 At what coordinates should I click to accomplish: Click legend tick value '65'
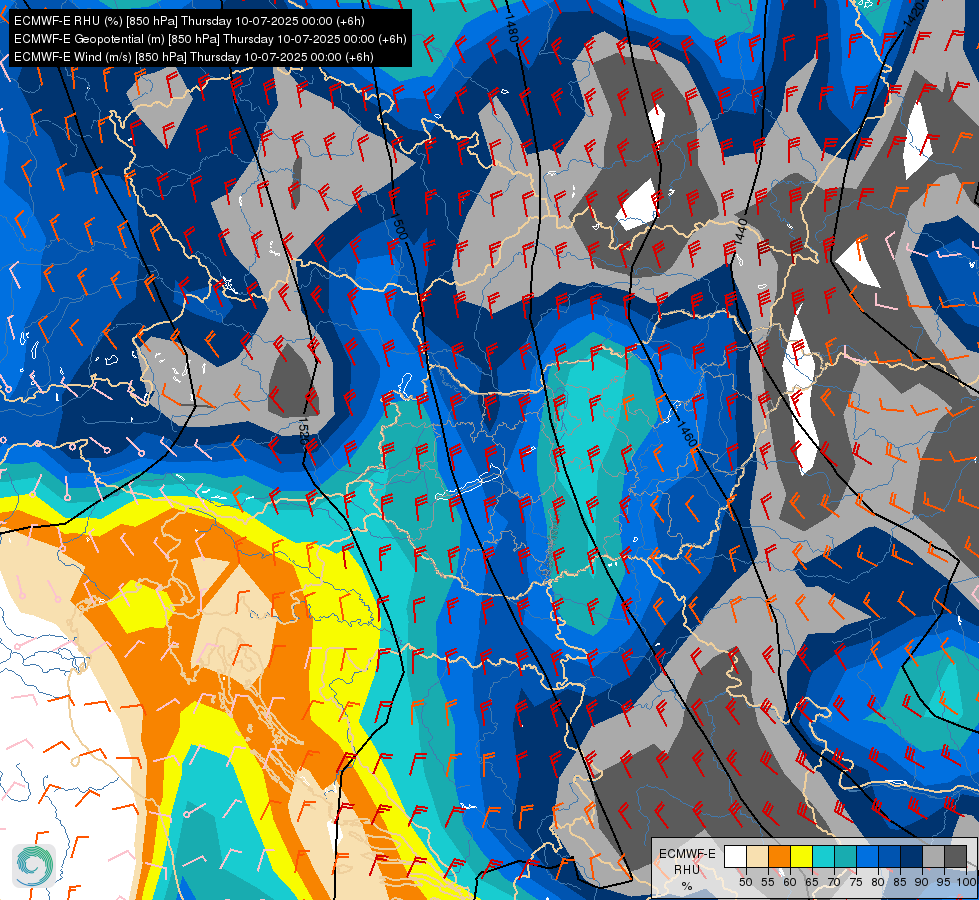point(812,882)
